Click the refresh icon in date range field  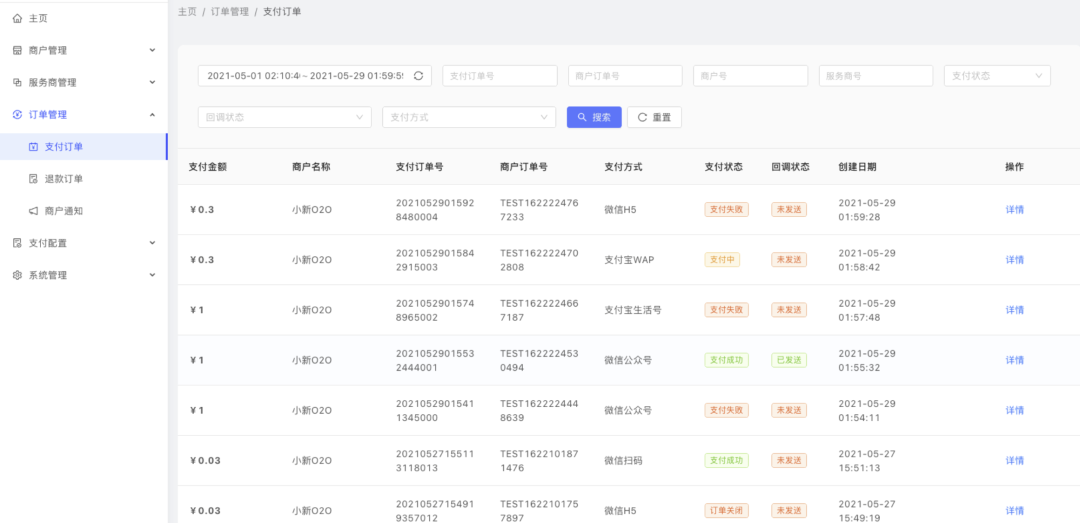418,76
